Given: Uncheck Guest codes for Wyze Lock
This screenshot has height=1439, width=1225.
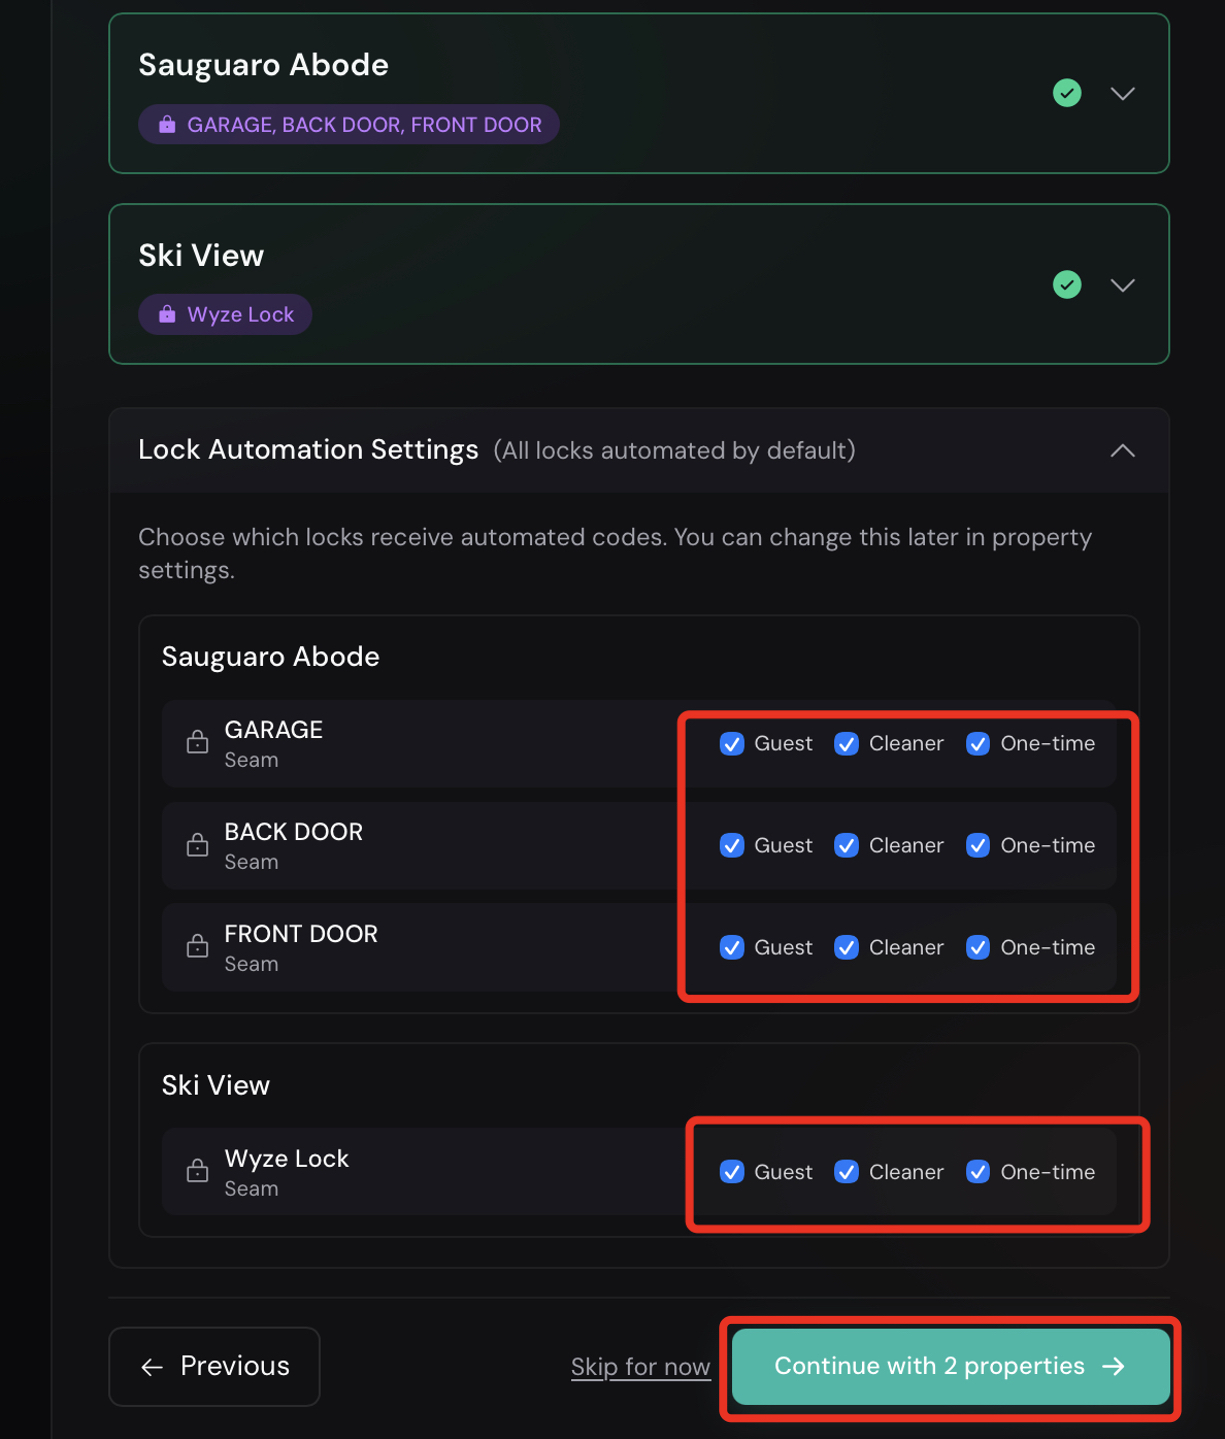Looking at the screenshot, I should pos(732,1171).
